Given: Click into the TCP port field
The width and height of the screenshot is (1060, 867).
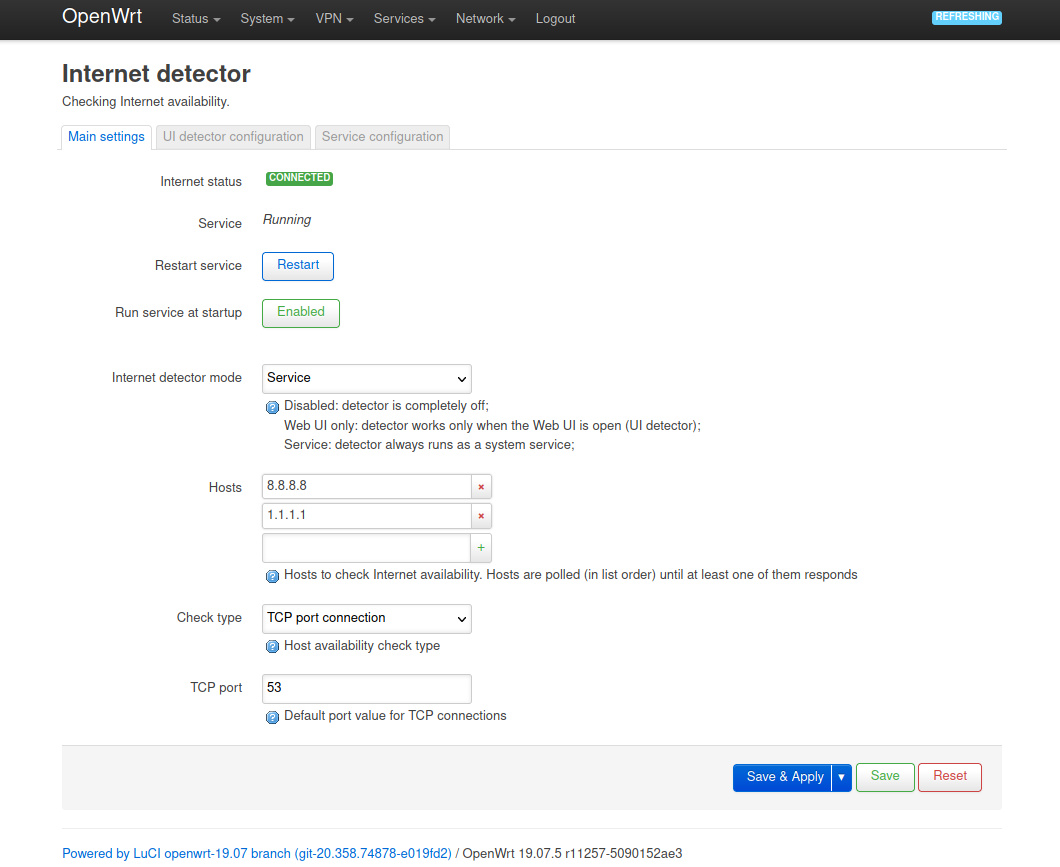Looking at the screenshot, I should click(366, 689).
